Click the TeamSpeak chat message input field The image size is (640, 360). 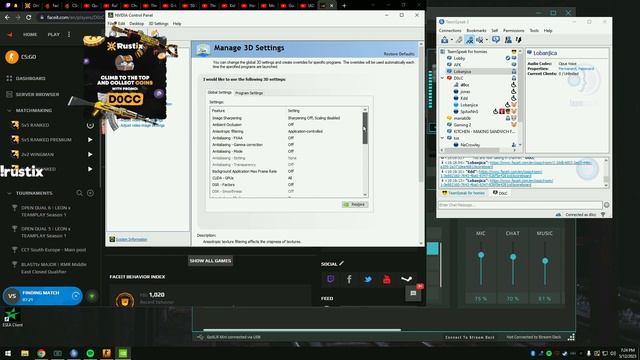coord(520,205)
